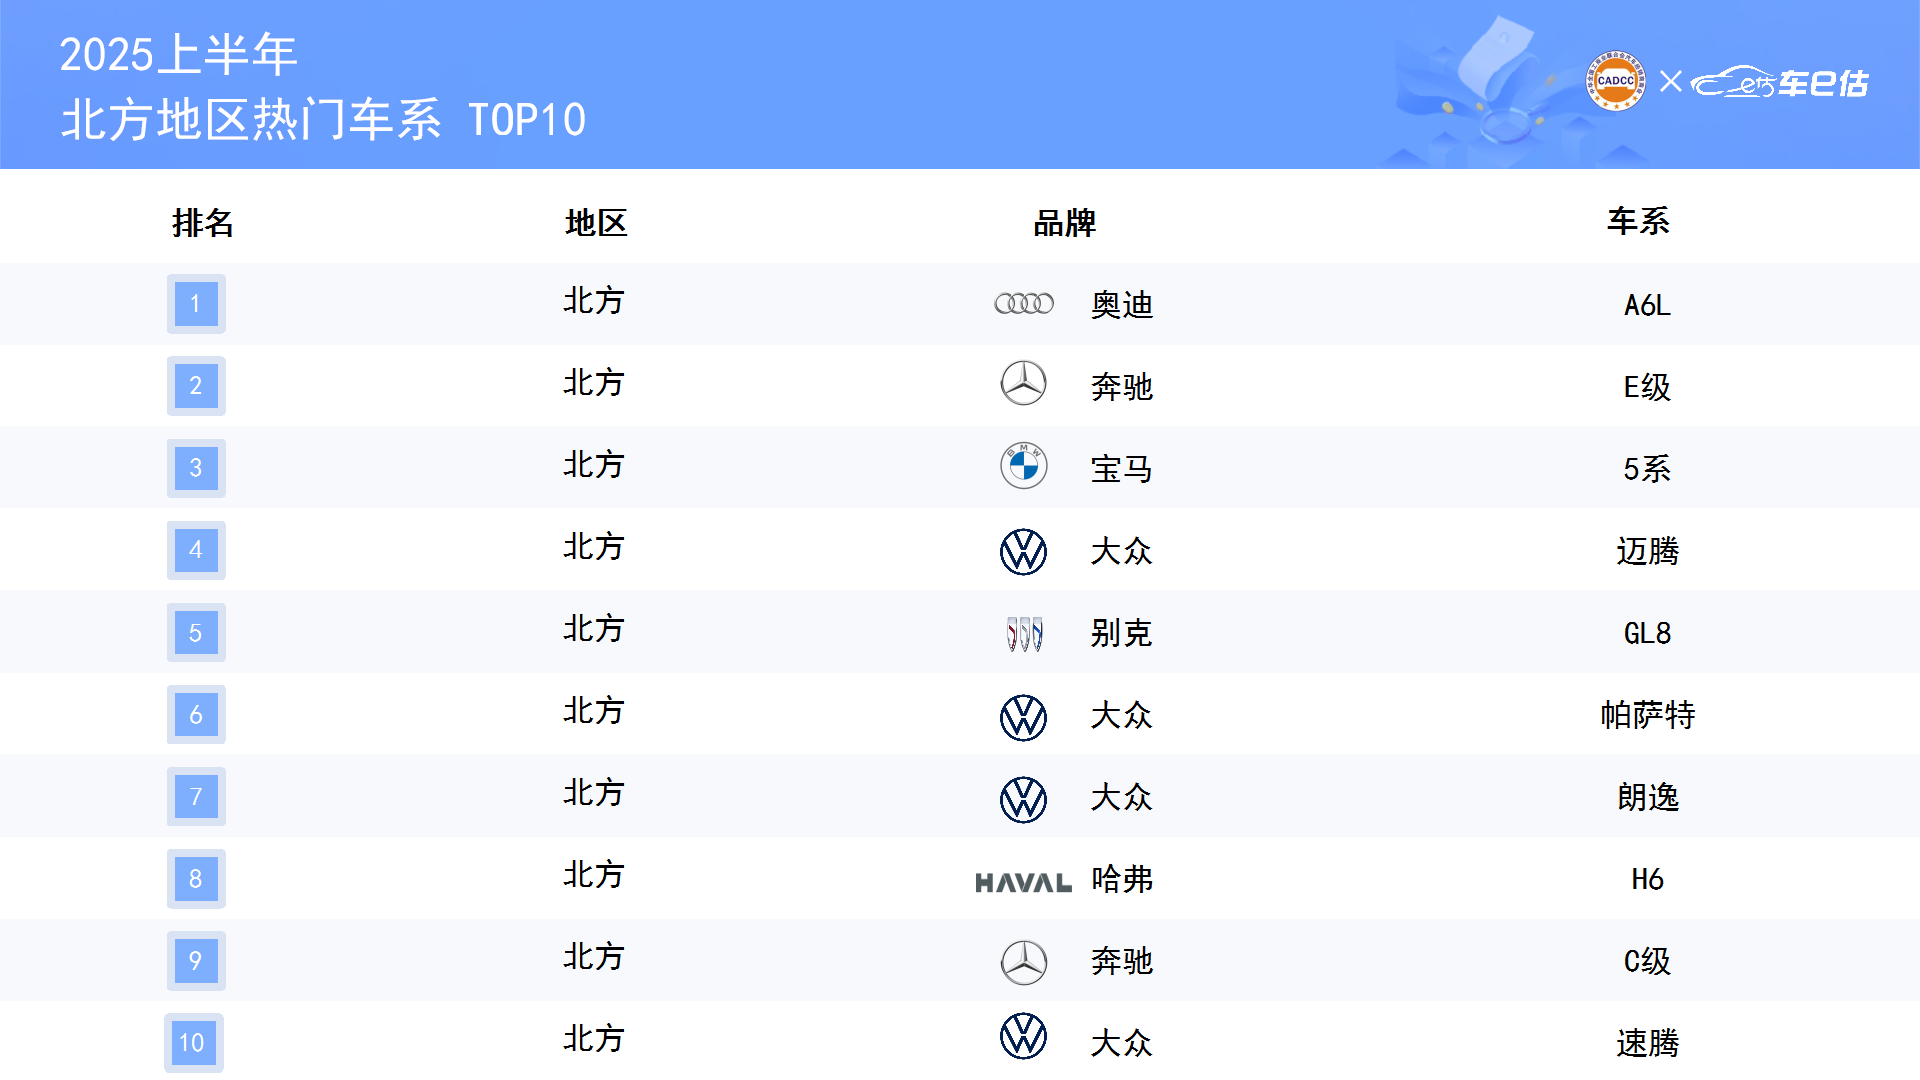Select the brand name 别克
1920x1080 pixels.
tap(1122, 633)
